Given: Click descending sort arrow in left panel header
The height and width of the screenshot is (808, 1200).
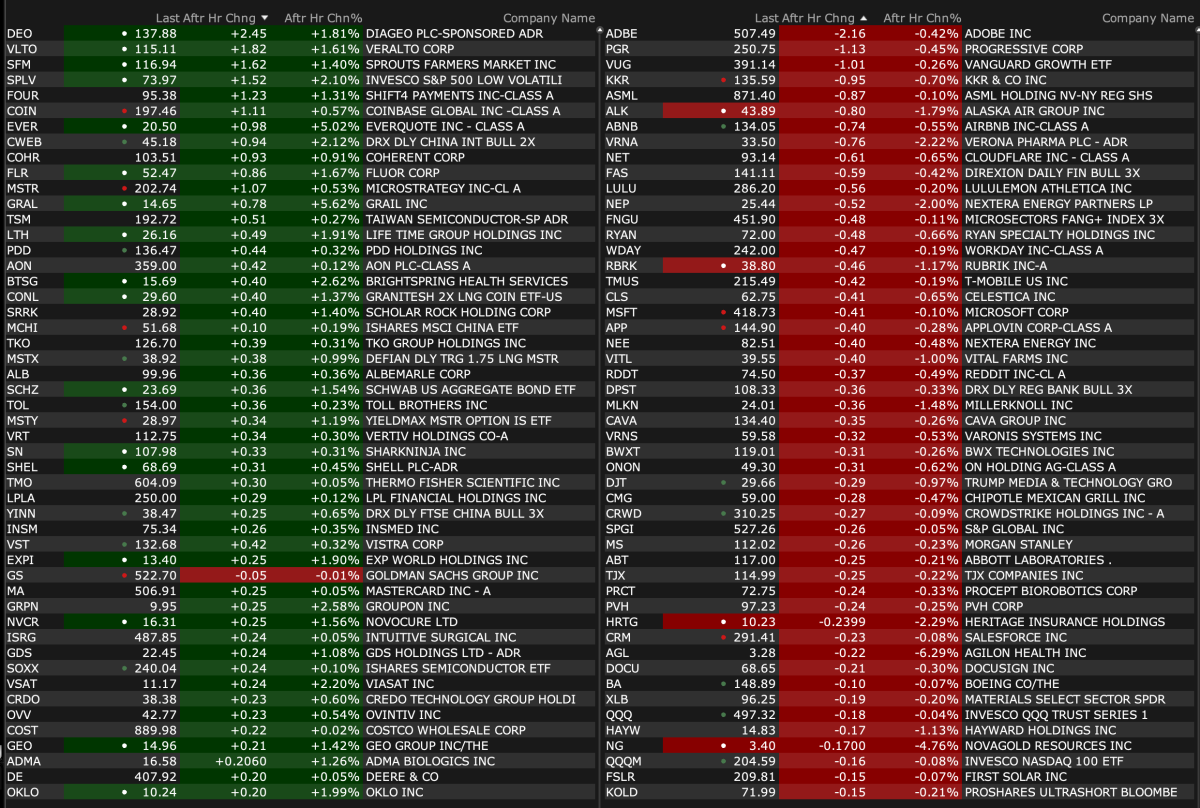Looking at the screenshot, I should (x=264, y=18).
